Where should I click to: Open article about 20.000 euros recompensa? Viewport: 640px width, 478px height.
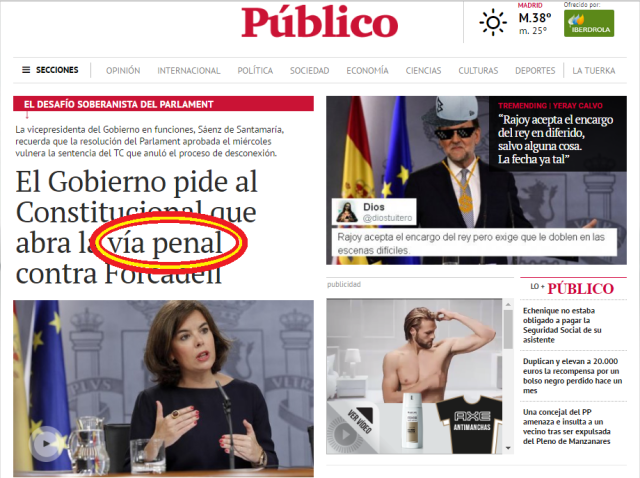572,376
